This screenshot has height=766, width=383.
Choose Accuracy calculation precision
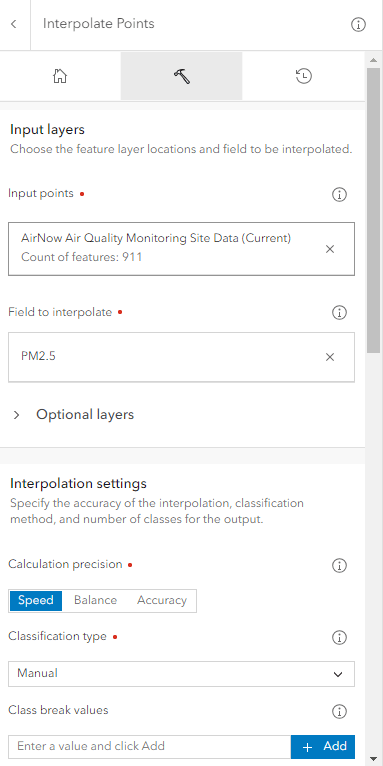click(x=162, y=600)
